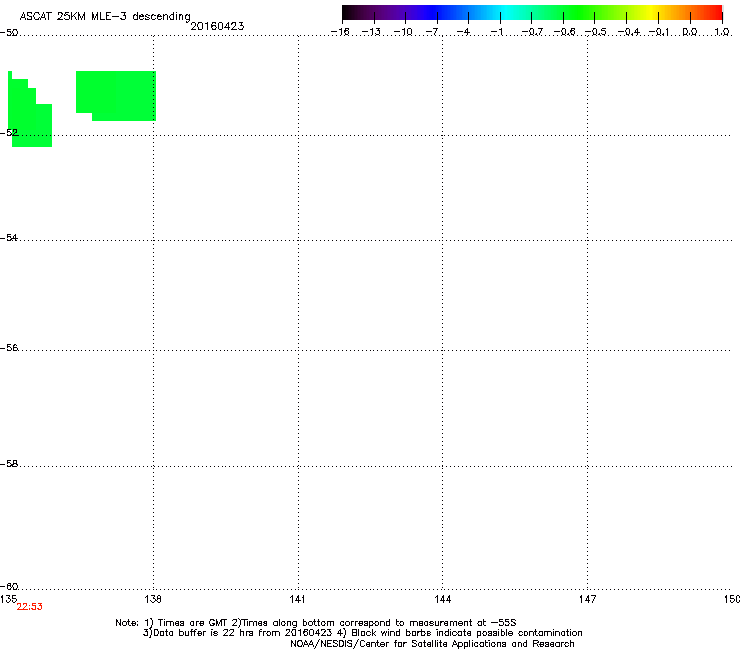Click the latitude label -54

pos(9,237)
